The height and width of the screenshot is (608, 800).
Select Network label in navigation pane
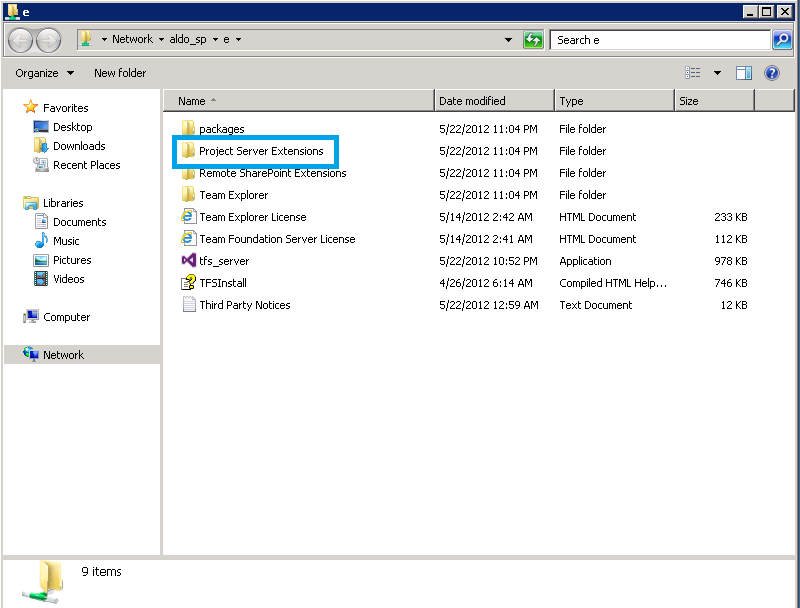point(63,354)
